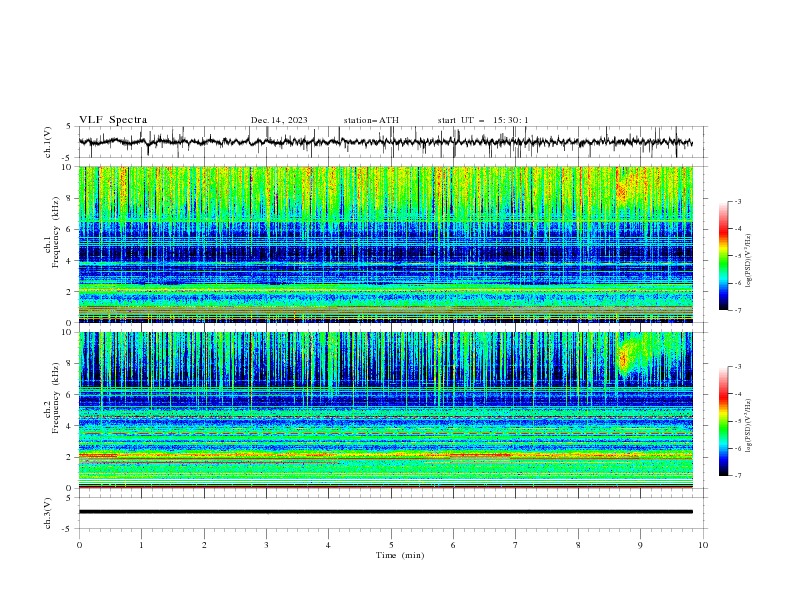Click time axis tick label "3"
Viewport: 792px width, 612px height.
[x=266, y=545]
